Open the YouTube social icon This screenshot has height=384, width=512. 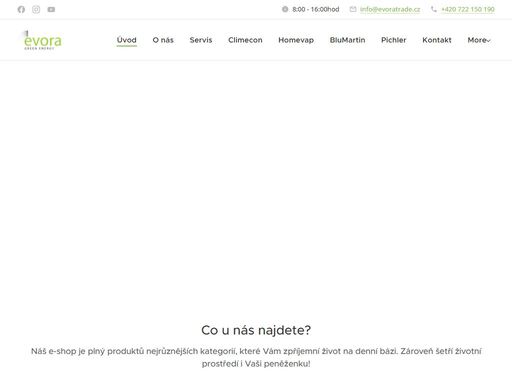coord(51,9)
